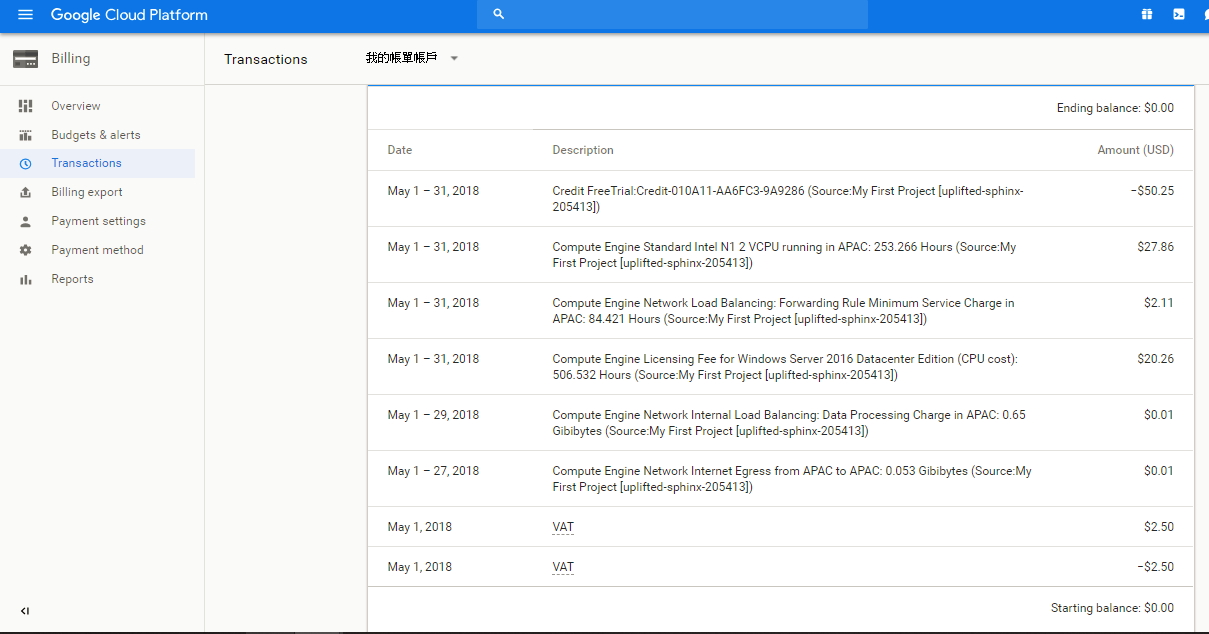The height and width of the screenshot is (634, 1209).
Task: Select Transactions in the sidebar
Action: (x=86, y=163)
